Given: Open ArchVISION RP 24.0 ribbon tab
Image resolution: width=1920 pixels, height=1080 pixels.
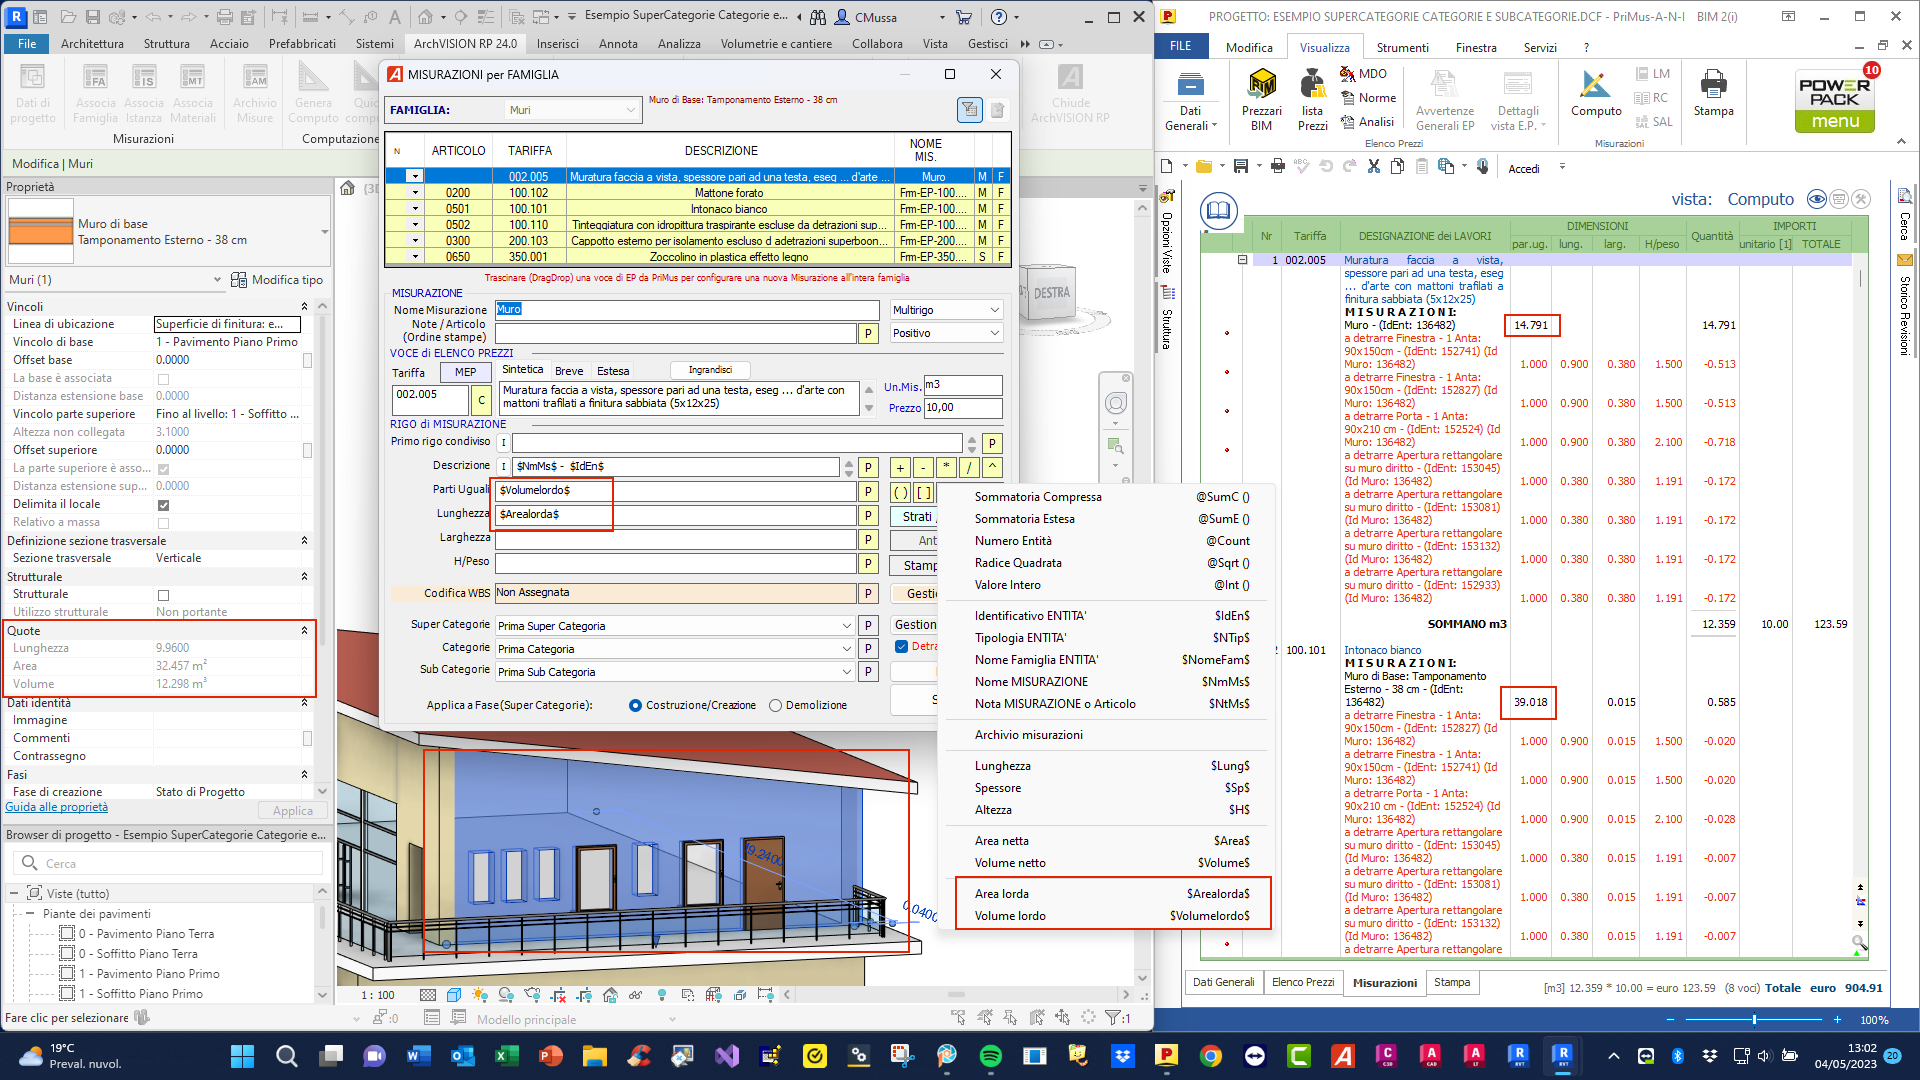Looking at the screenshot, I should pos(465,43).
